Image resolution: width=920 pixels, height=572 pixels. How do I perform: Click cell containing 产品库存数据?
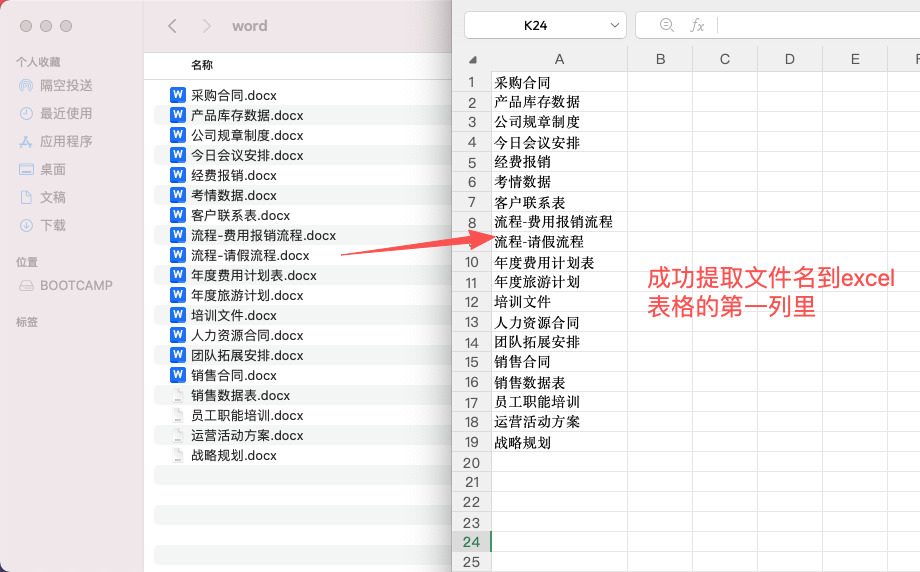coord(559,102)
